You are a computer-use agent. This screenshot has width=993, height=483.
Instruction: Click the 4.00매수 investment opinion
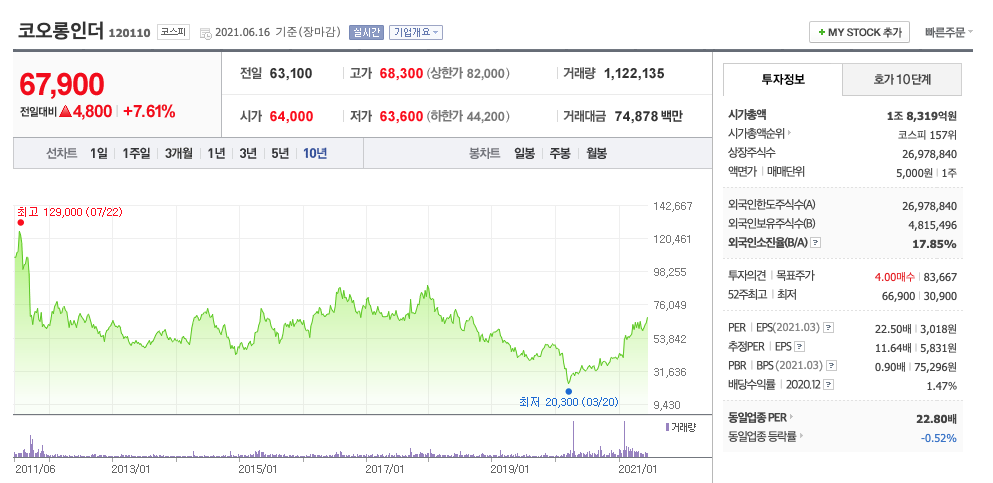(894, 277)
